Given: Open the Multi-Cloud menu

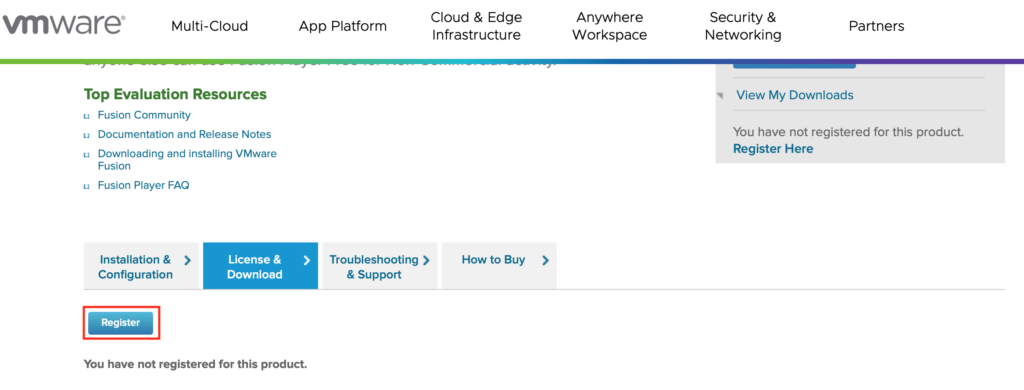Looking at the screenshot, I should point(210,26).
